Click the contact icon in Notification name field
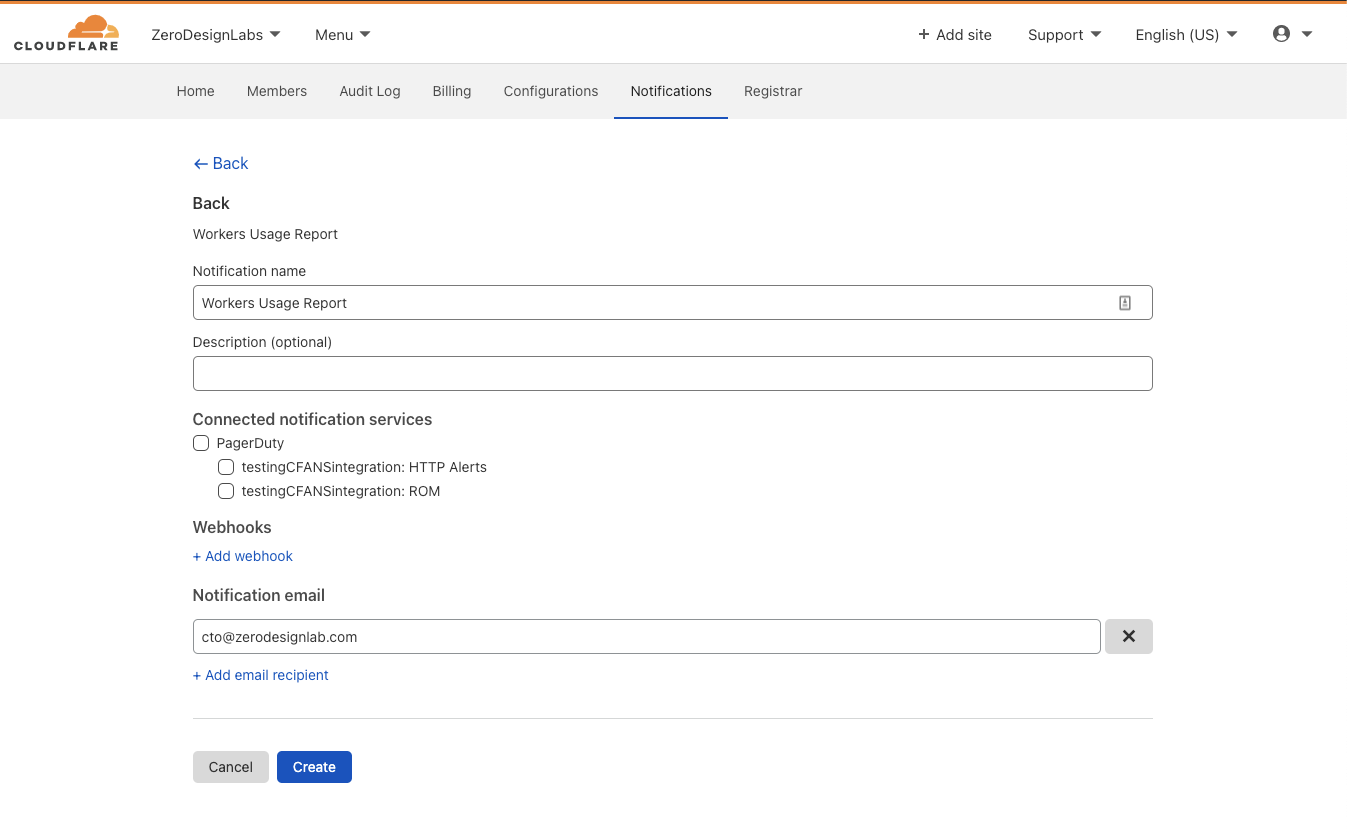 [x=1125, y=303]
